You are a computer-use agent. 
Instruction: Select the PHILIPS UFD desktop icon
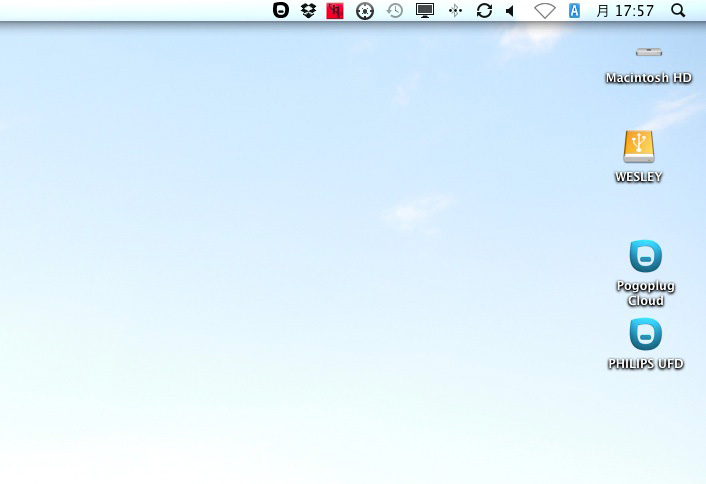[646, 334]
